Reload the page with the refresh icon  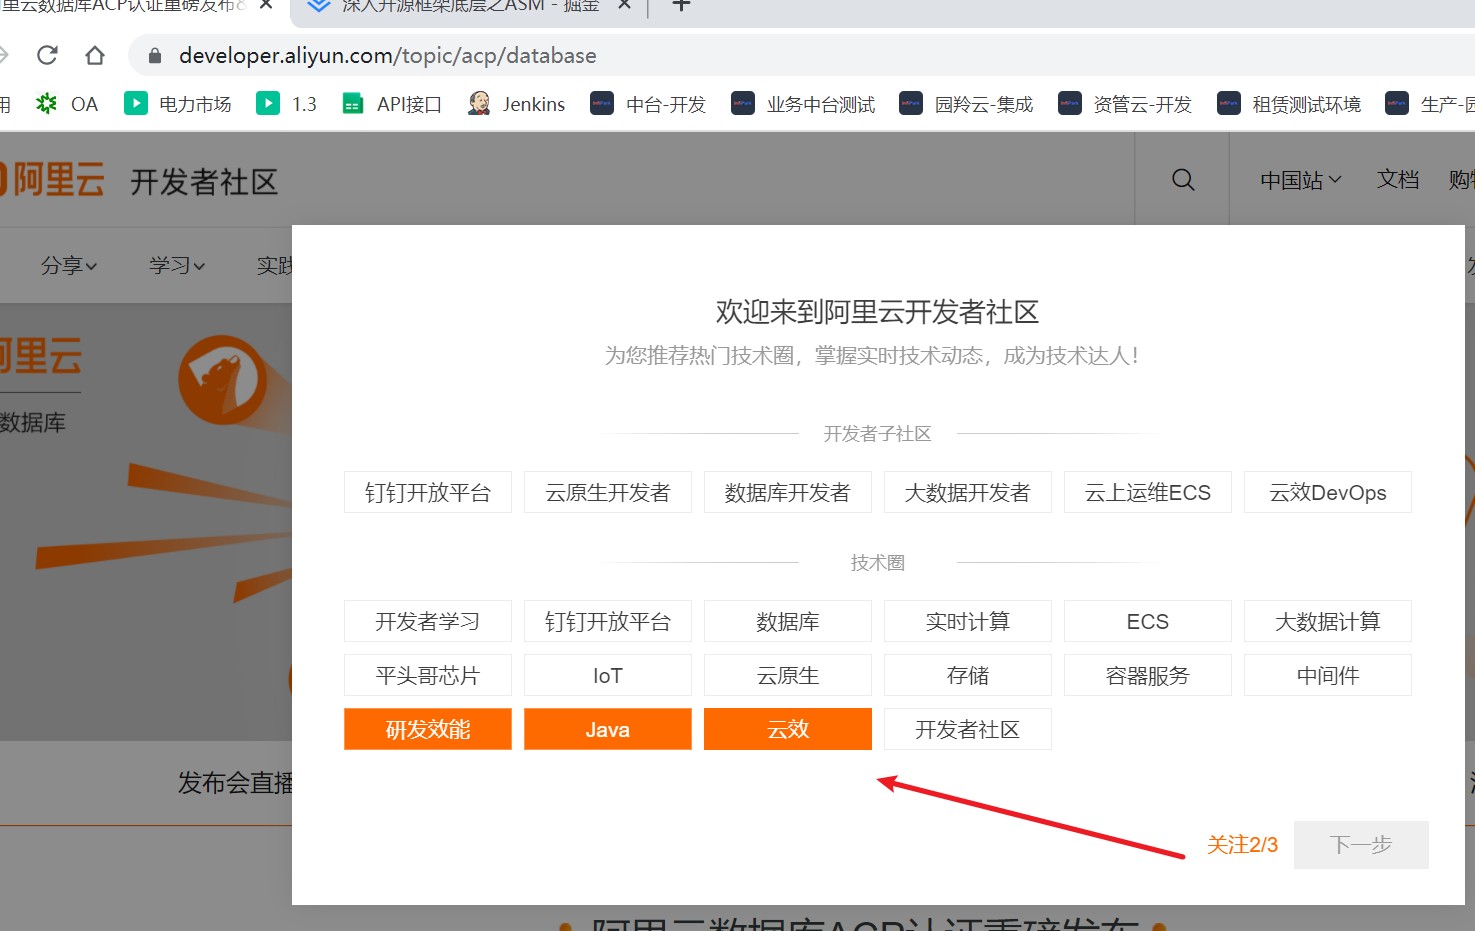(47, 55)
